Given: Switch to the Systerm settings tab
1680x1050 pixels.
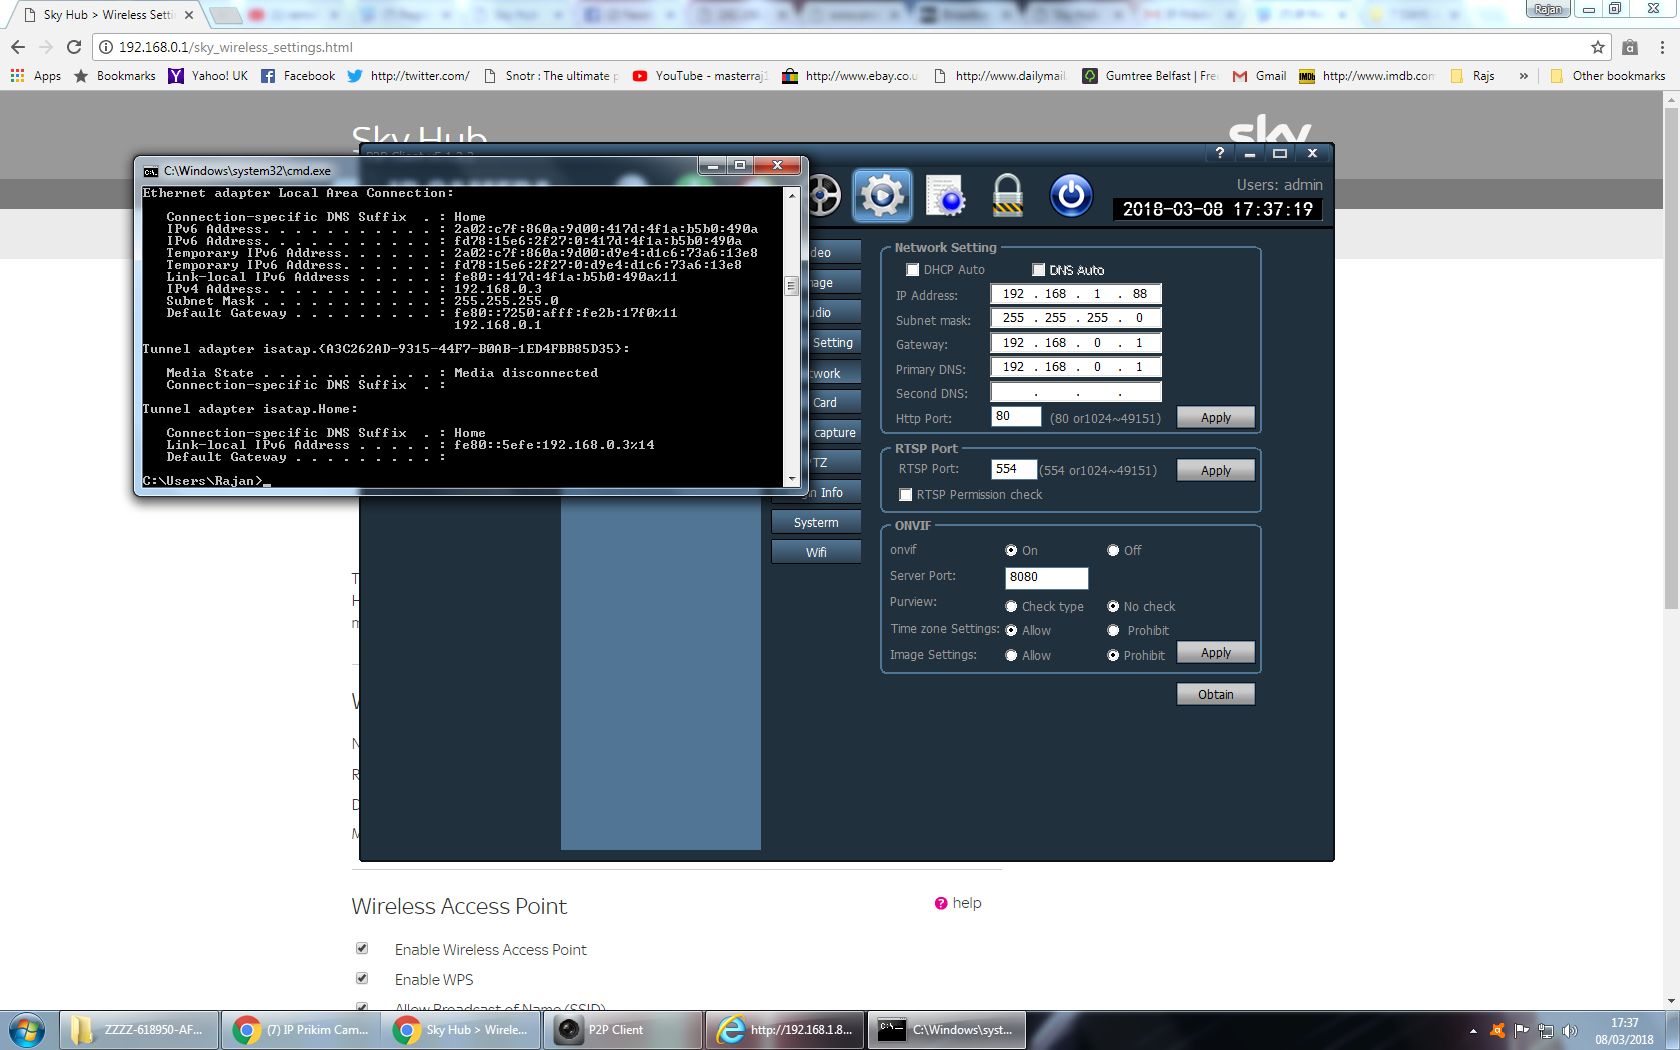Looking at the screenshot, I should (816, 522).
